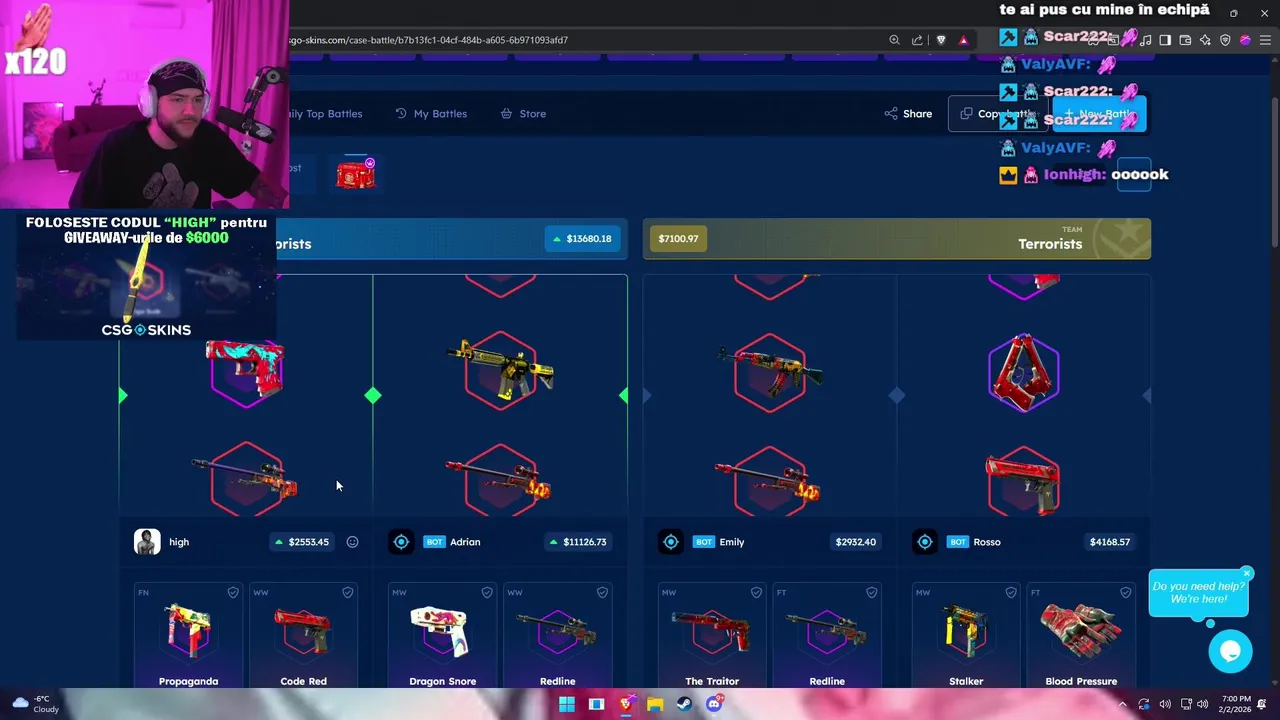This screenshot has width=1280, height=720.
Task: Open the weather widget in taskbar
Action: click(35, 704)
